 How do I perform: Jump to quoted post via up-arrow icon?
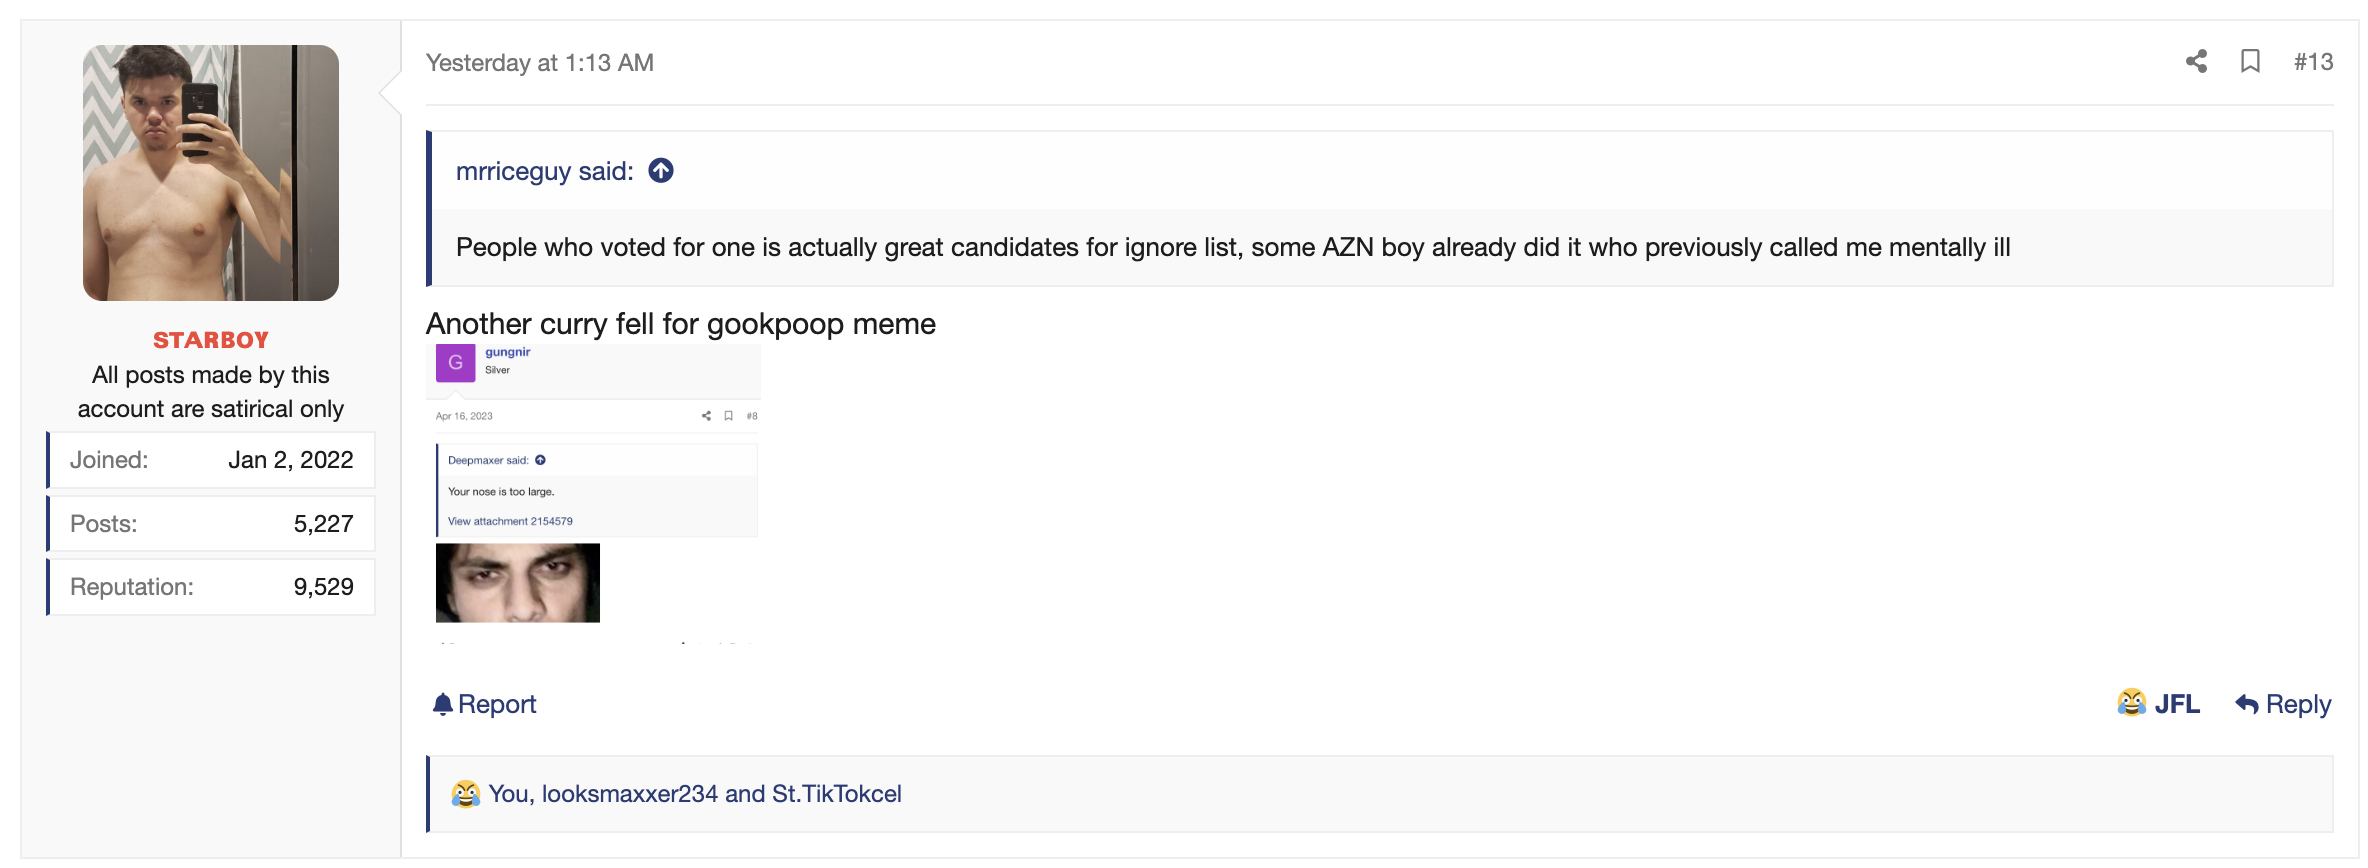point(661,171)
